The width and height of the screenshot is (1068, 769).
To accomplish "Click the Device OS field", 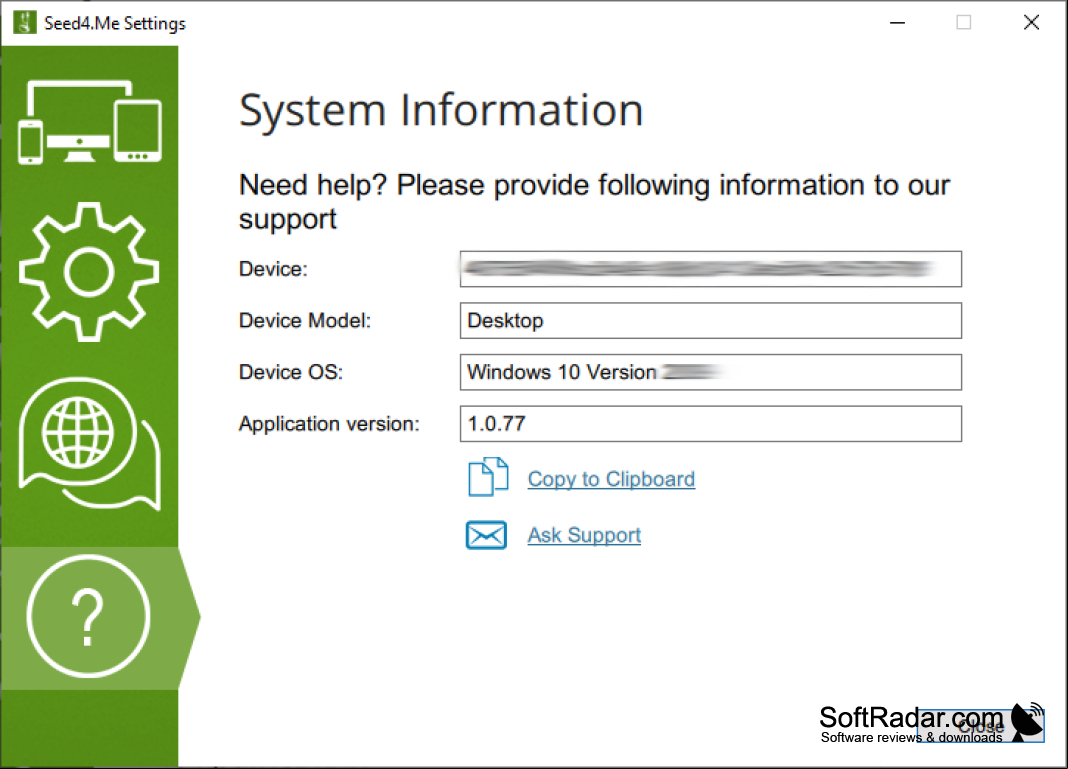I will coord(710,372).
